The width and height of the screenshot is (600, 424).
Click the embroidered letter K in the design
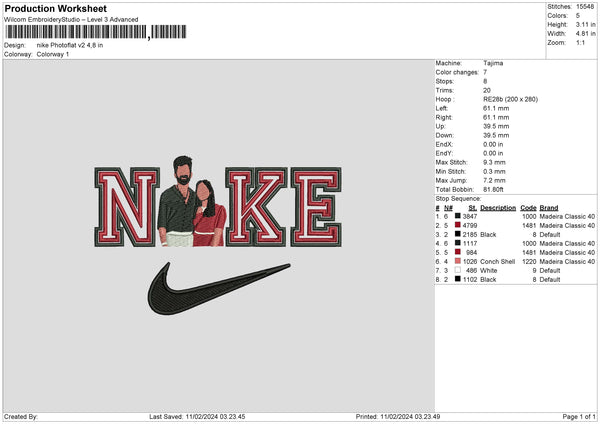tap(256, 207)
